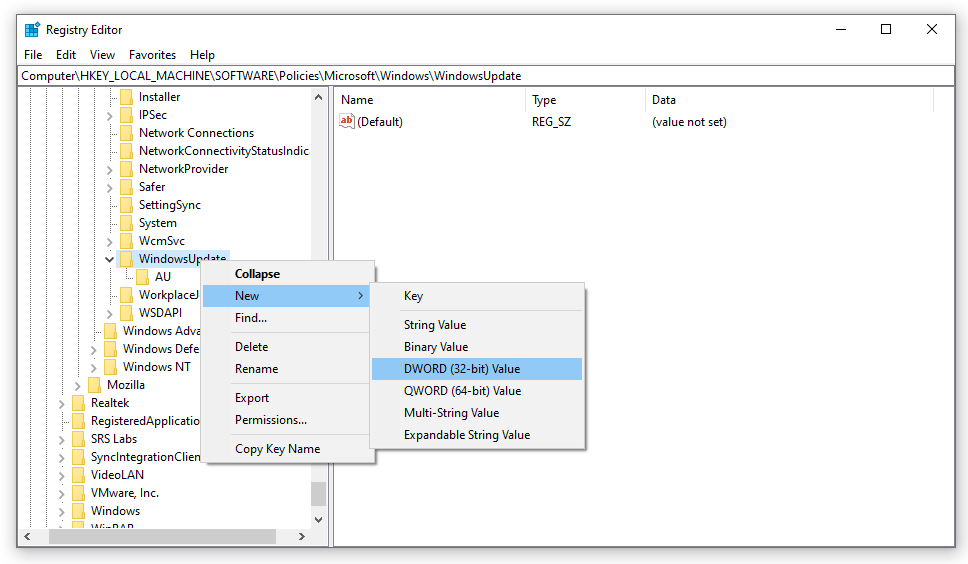
Task: Expand the Realtek key
Action: [x=61, y=404]
